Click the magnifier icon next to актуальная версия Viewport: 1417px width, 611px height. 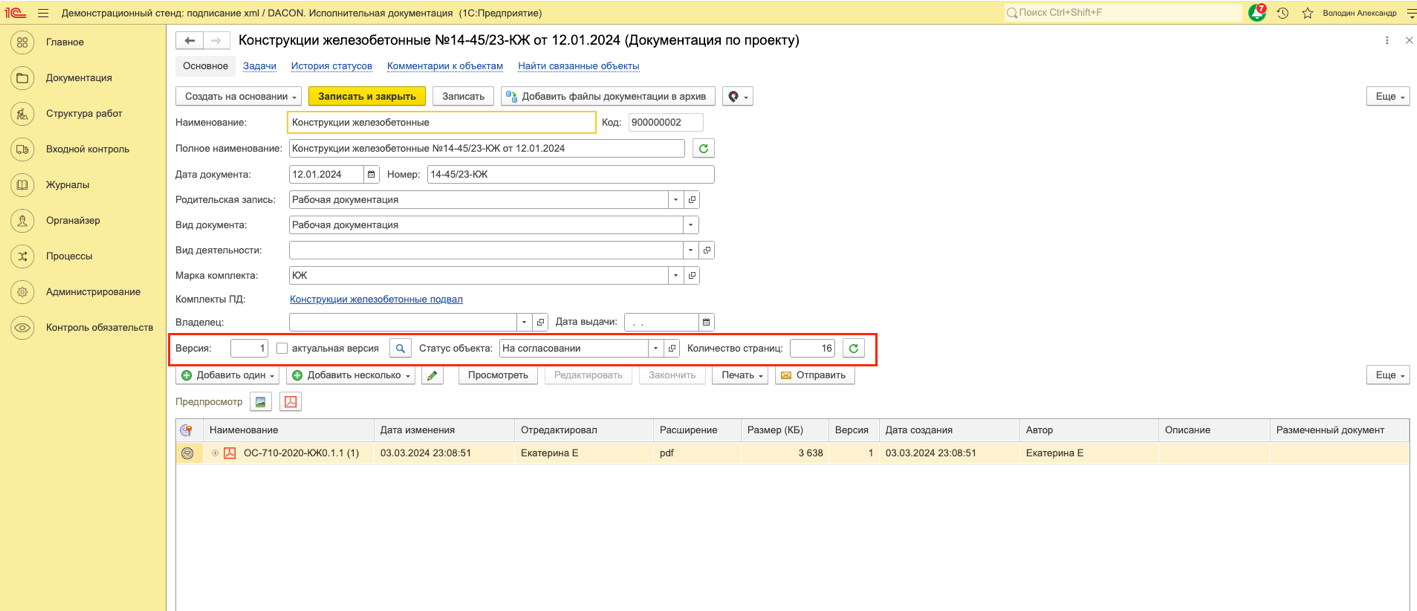pyautogui.click(x=400, y=348)
